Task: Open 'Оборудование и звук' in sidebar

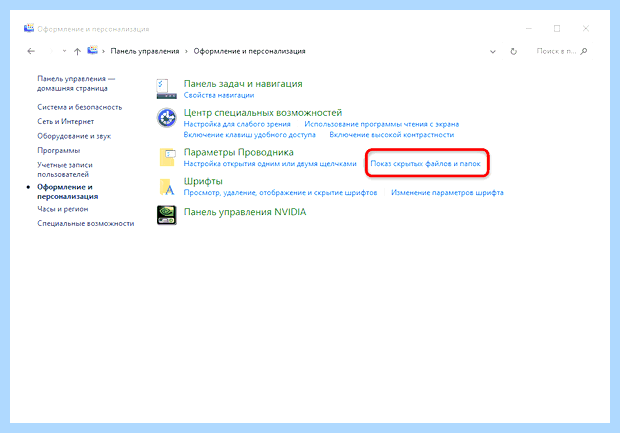Action: tap(74, 136)
